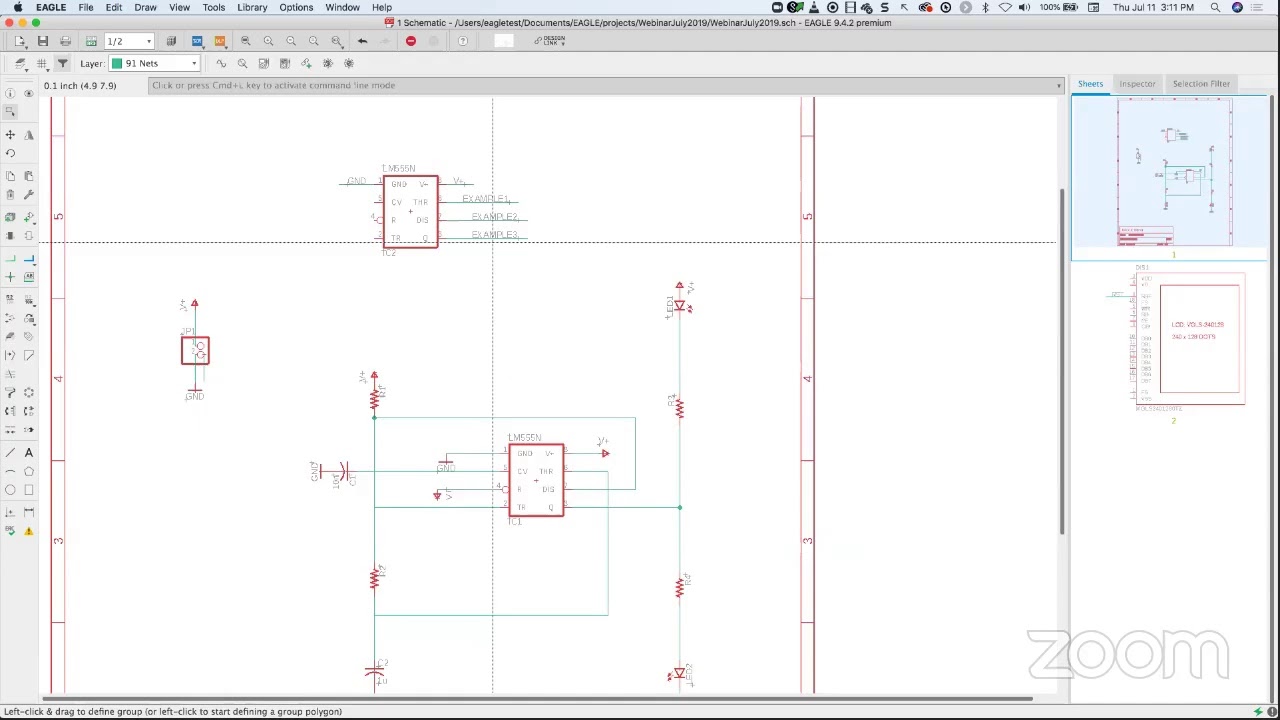
Task: Toggle the selection filter funnel
Action: [62, 64]
